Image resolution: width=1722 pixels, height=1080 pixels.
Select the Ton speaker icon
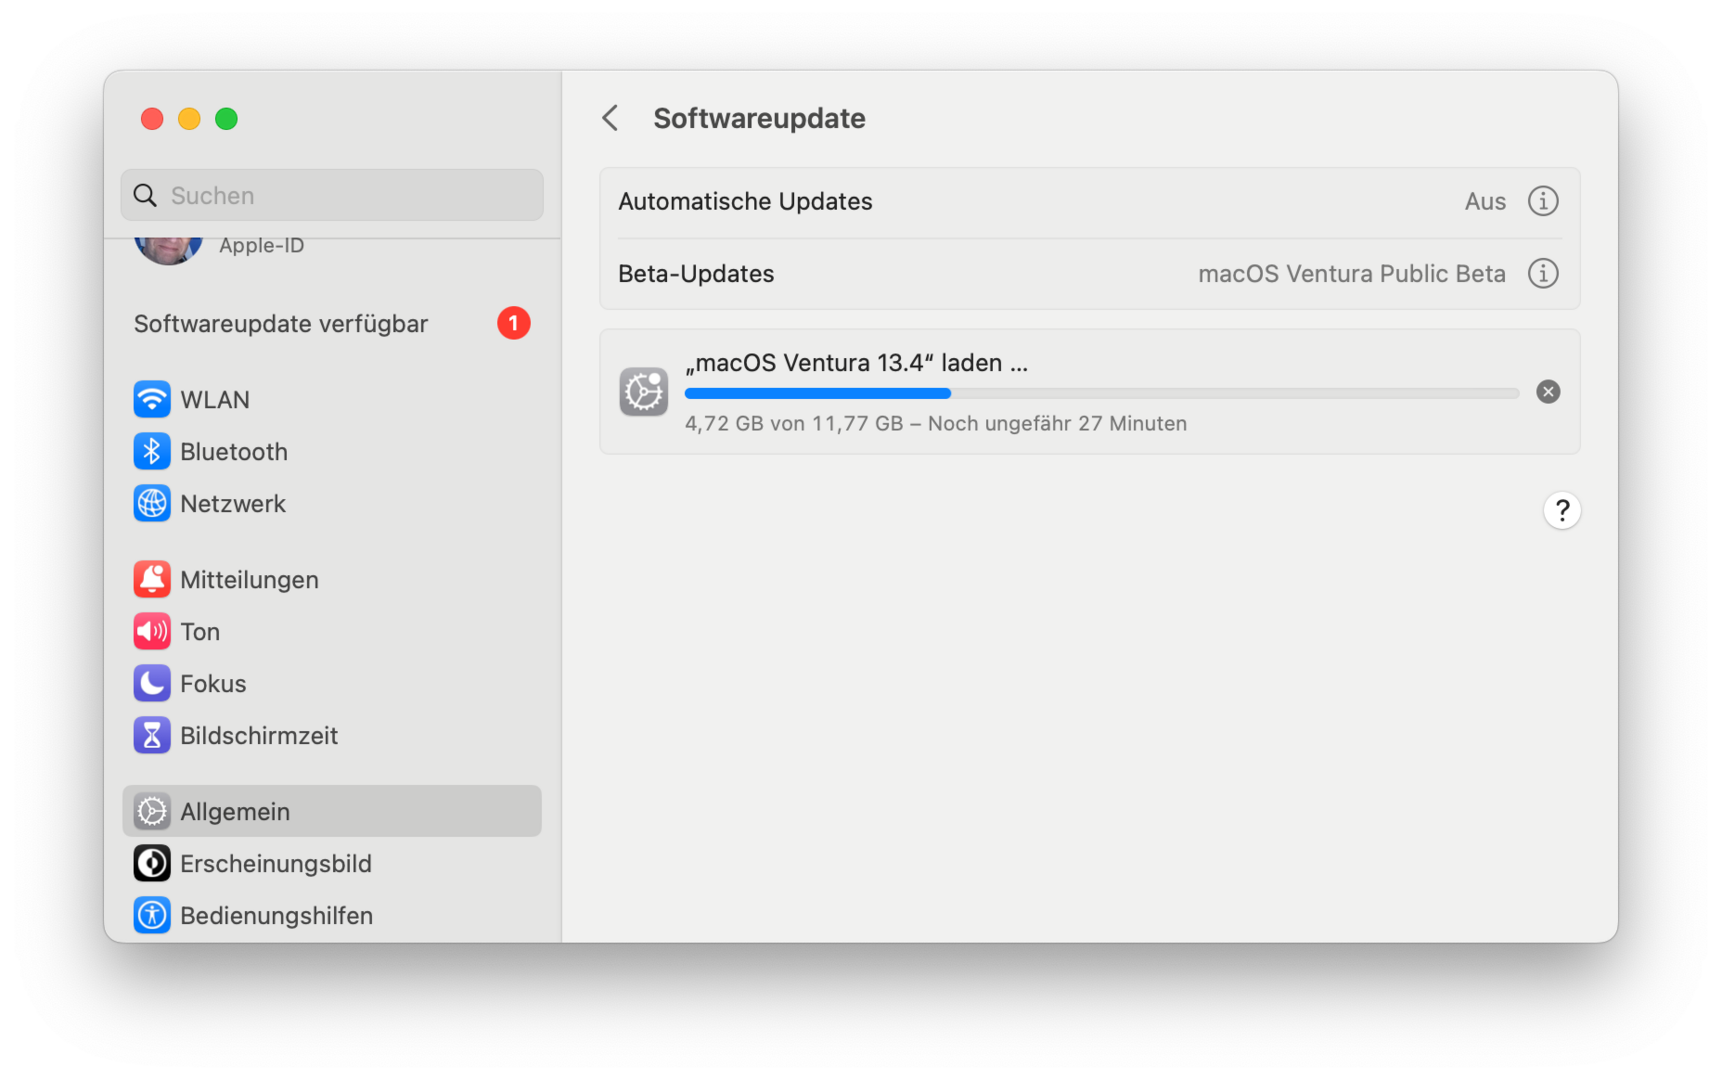[x=152, y=631]
